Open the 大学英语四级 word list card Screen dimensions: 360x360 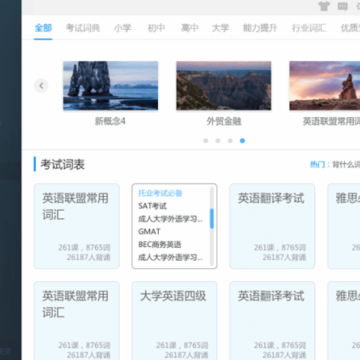click(x=174, y=320)
